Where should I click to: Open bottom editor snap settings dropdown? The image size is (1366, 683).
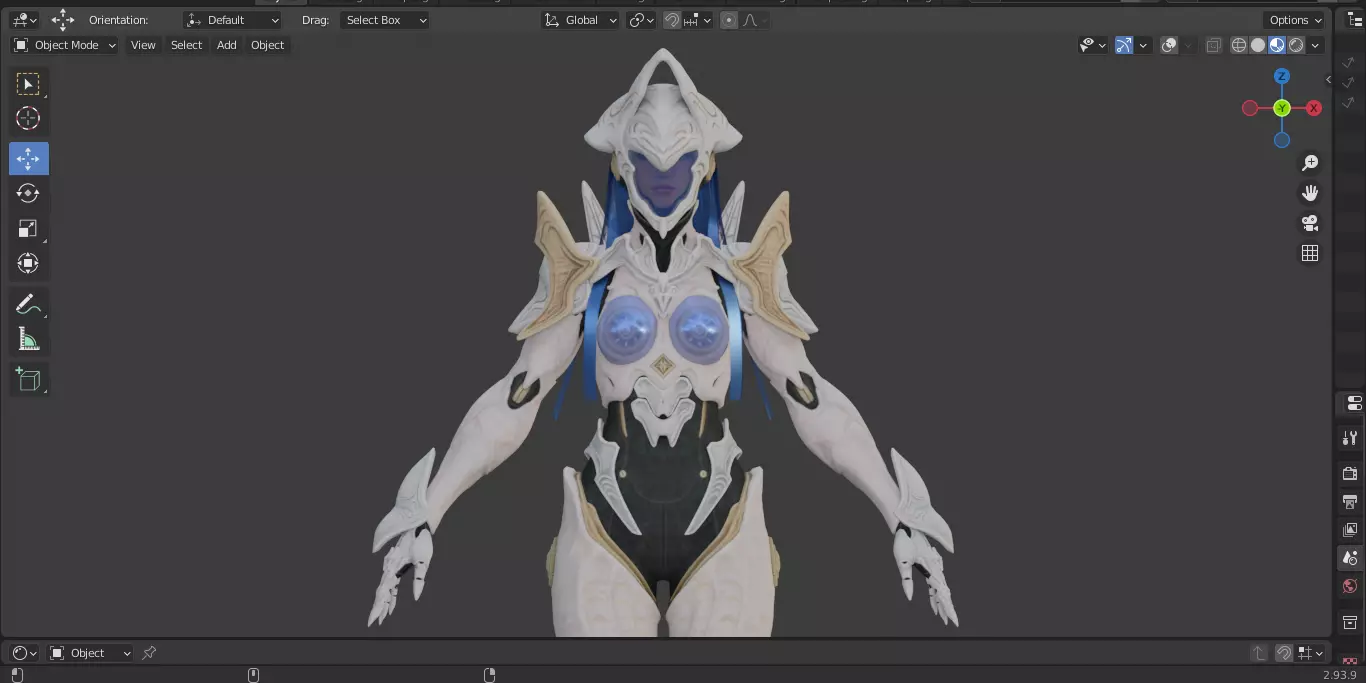1309,653
